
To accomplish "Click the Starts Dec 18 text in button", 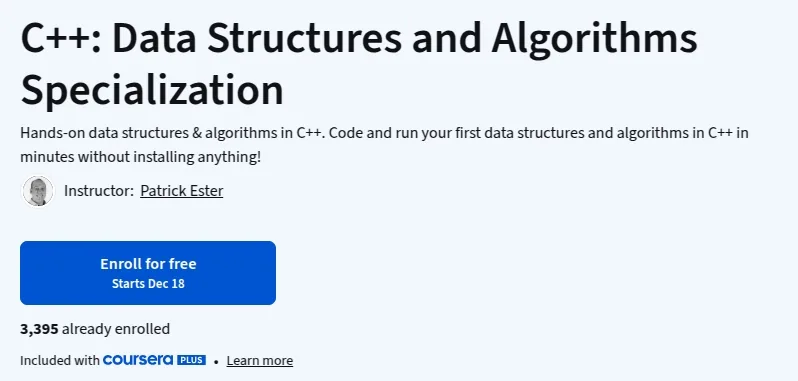I will [x=148, y=283].
